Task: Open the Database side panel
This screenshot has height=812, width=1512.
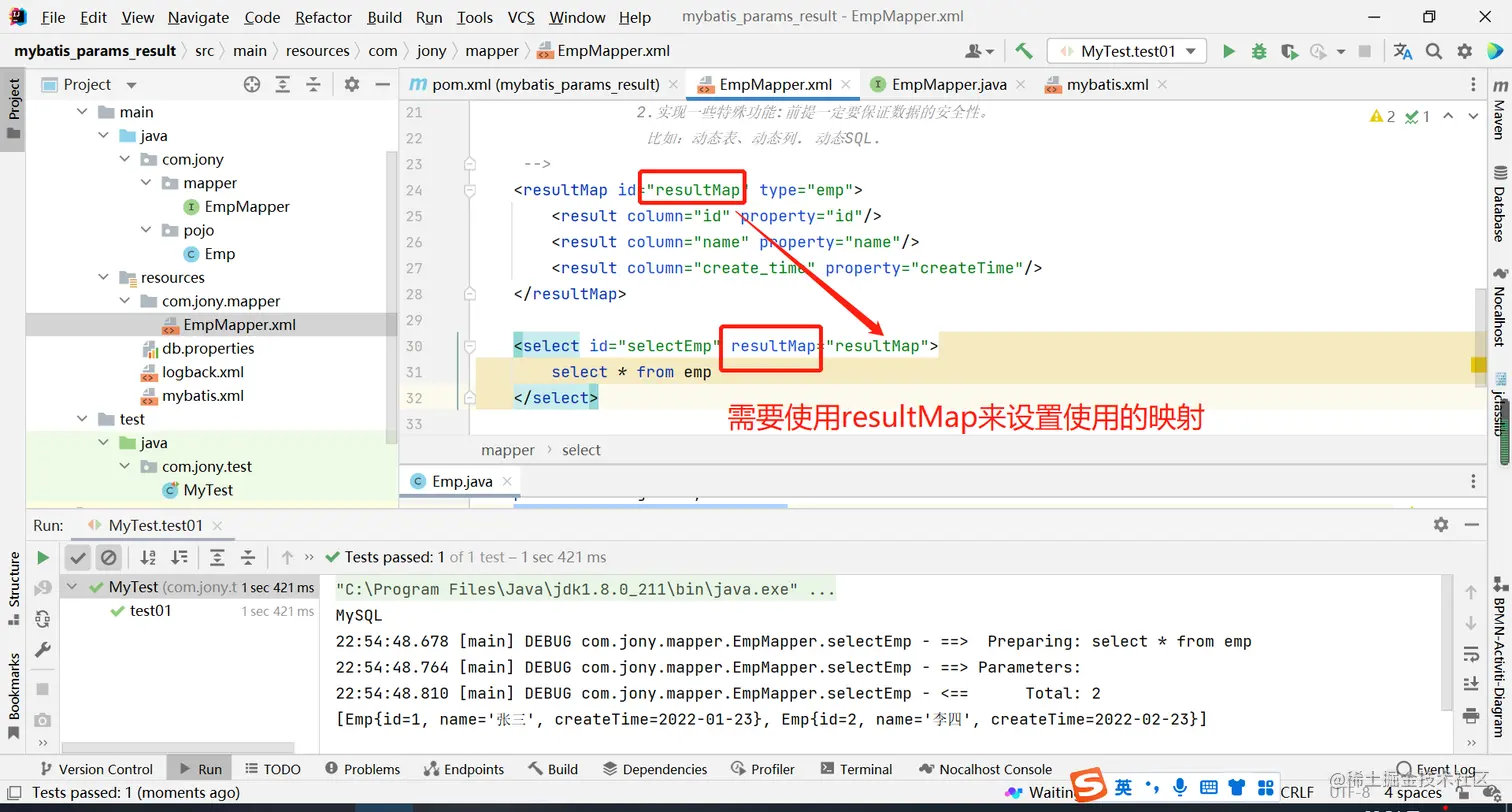Action: coord(1498,203)
